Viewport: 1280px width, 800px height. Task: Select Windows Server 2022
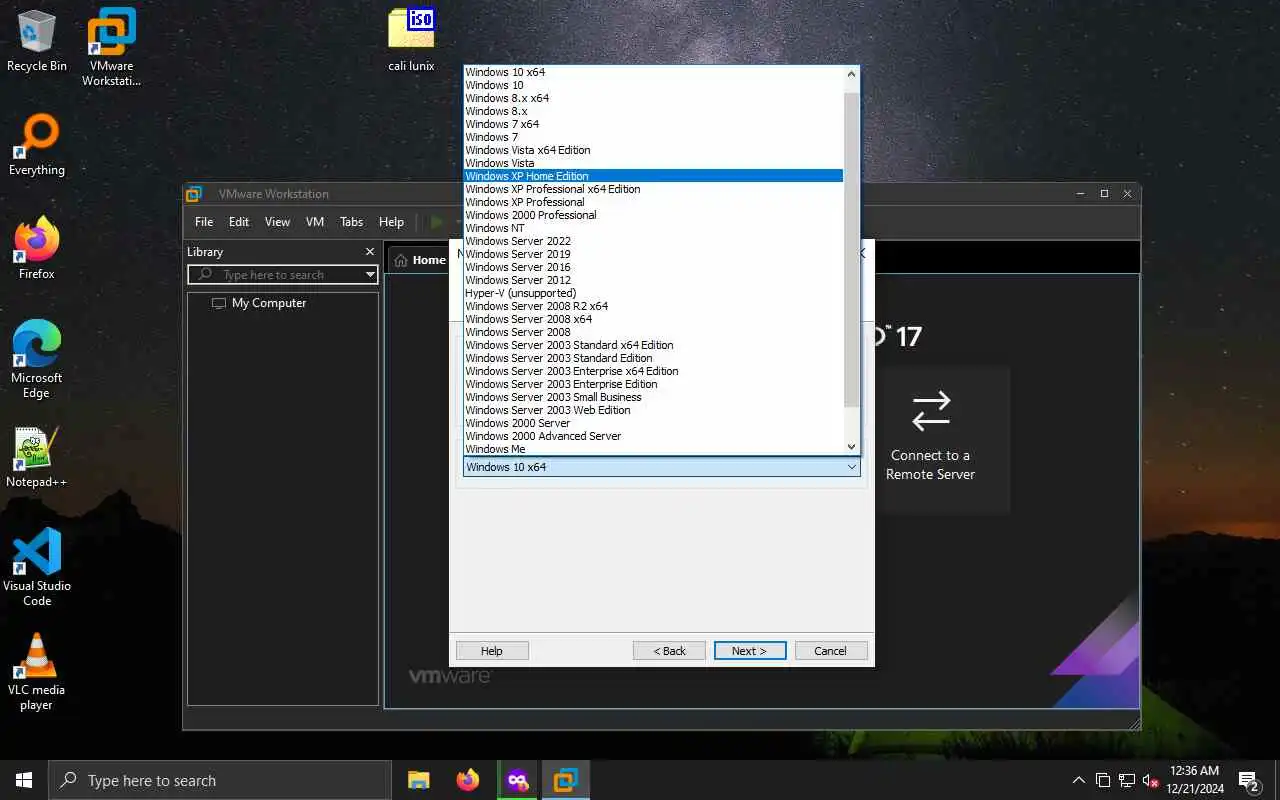(654, 241)
